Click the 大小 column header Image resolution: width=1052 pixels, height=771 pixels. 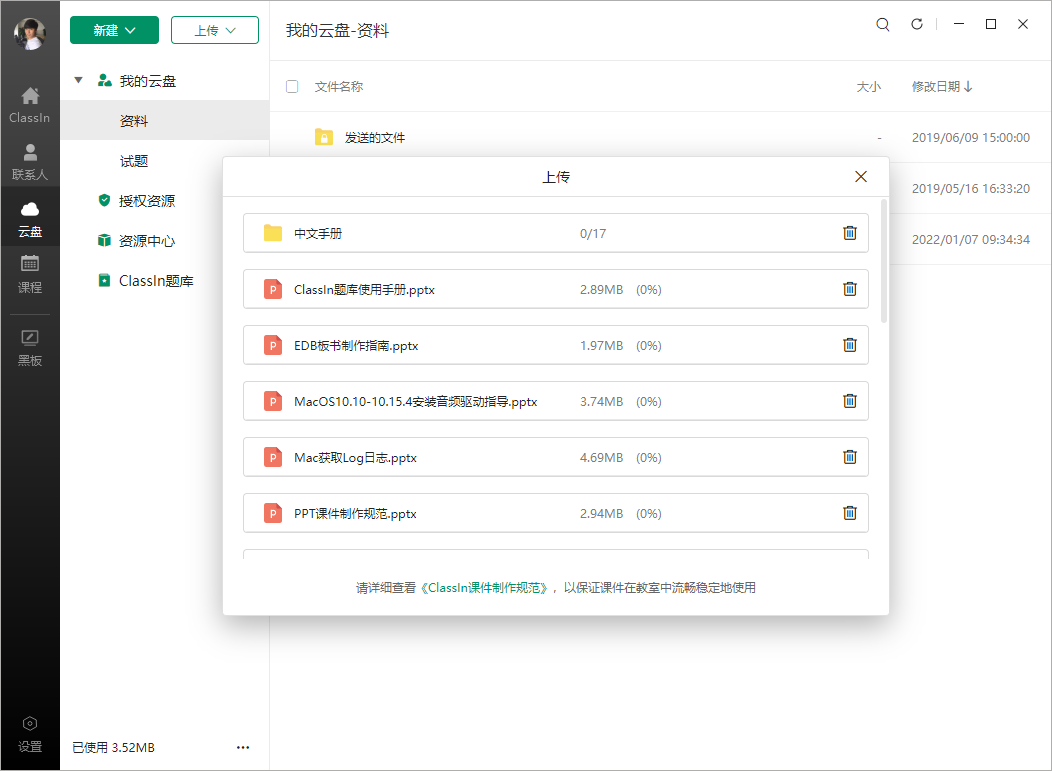(x=869, y=87)
